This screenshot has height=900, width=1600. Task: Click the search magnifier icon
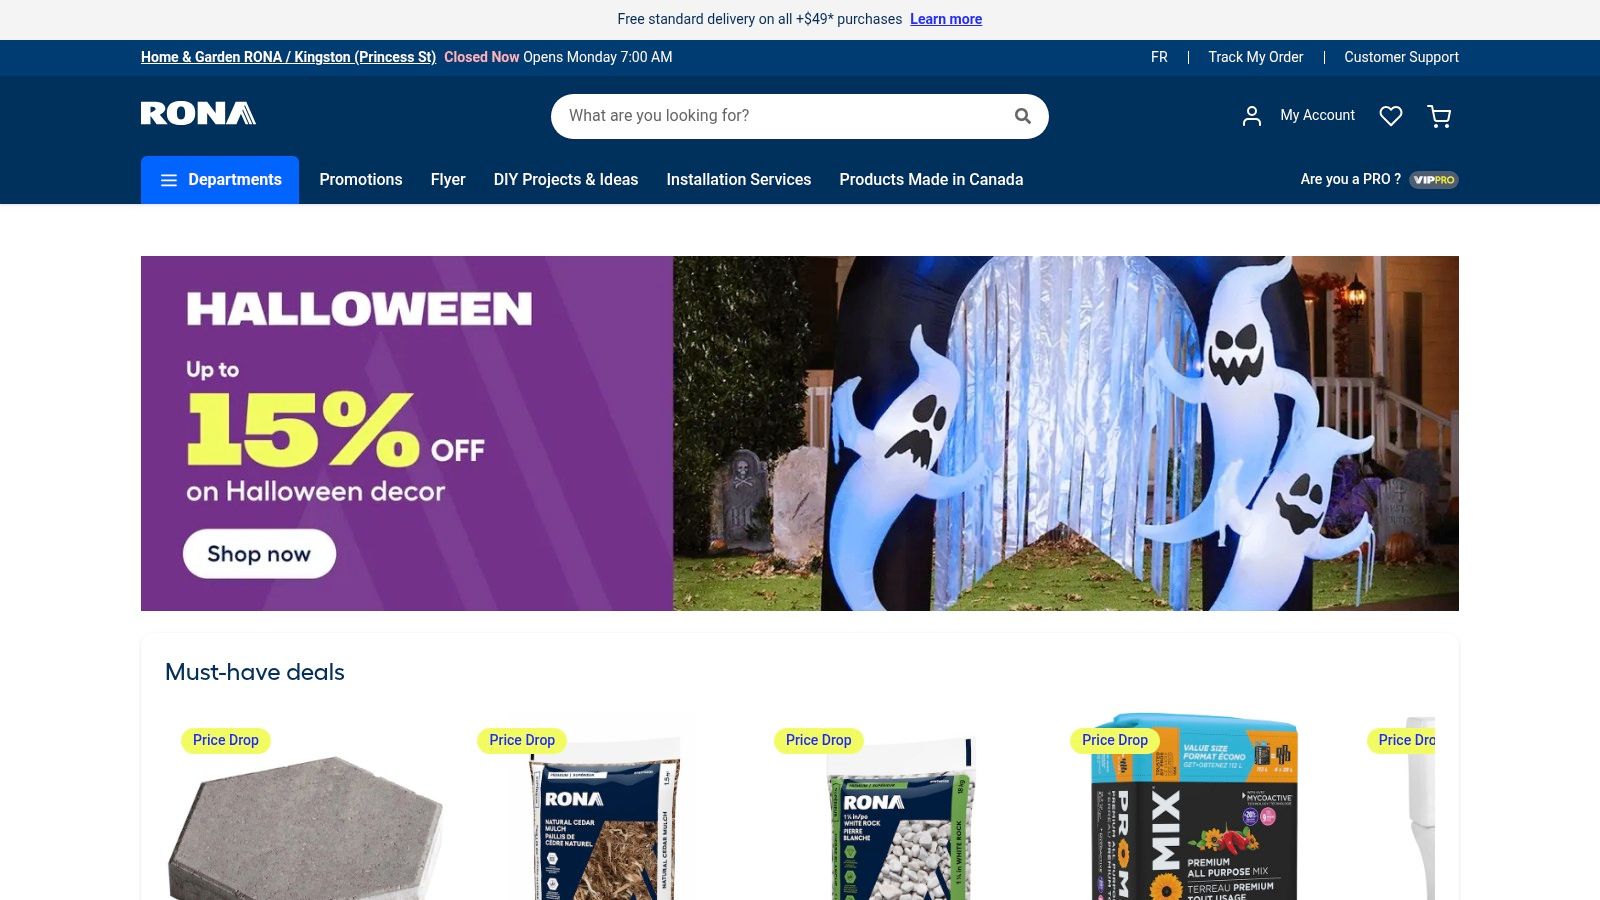[1022, 116]
